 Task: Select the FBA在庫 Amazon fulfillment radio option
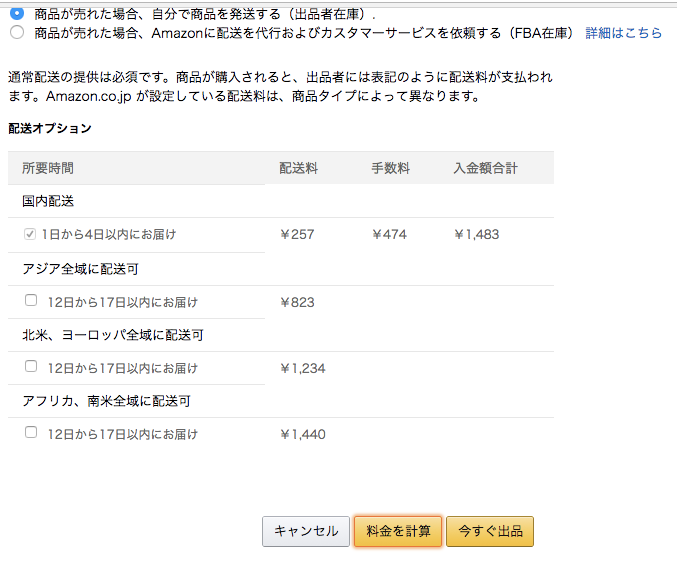pos(17,32)
